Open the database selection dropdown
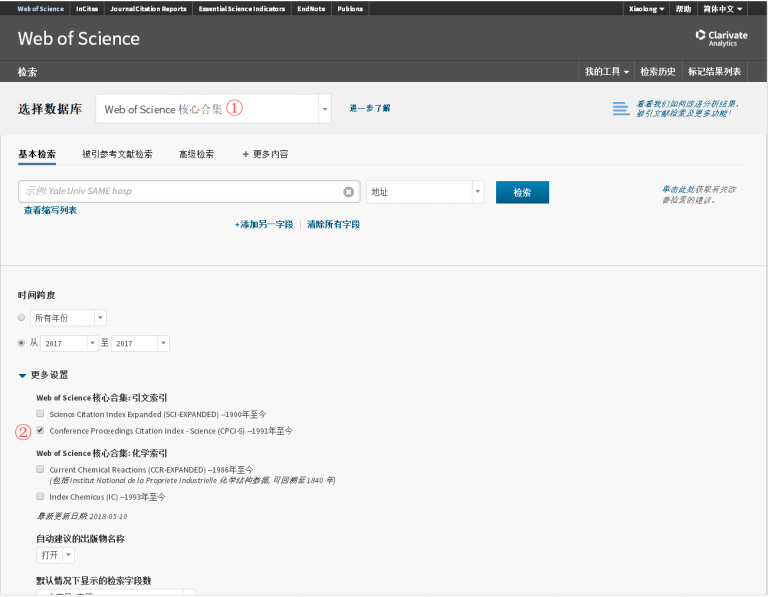Screen dimensions: 768x597 point(324,109)
